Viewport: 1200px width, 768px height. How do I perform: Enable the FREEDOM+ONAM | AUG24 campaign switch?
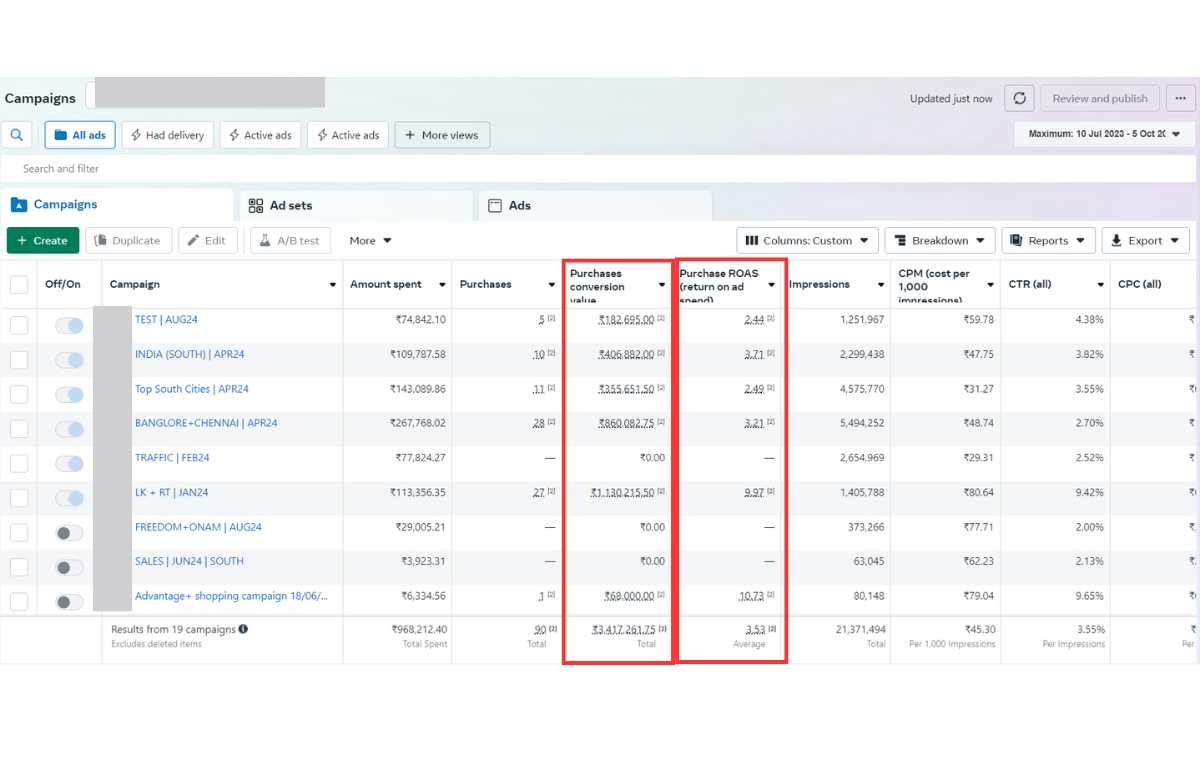[69, 533]
